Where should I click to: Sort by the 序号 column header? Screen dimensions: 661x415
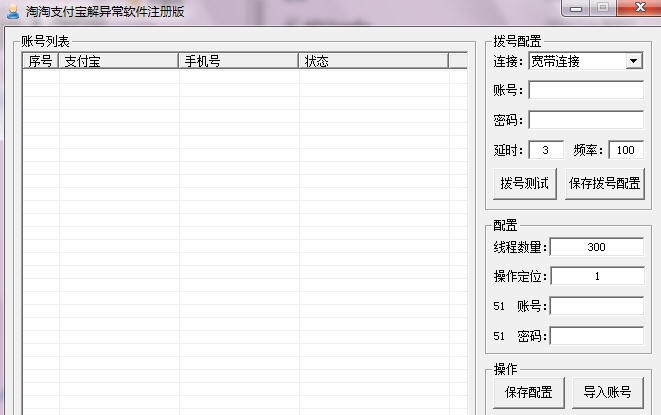[40, 61]
